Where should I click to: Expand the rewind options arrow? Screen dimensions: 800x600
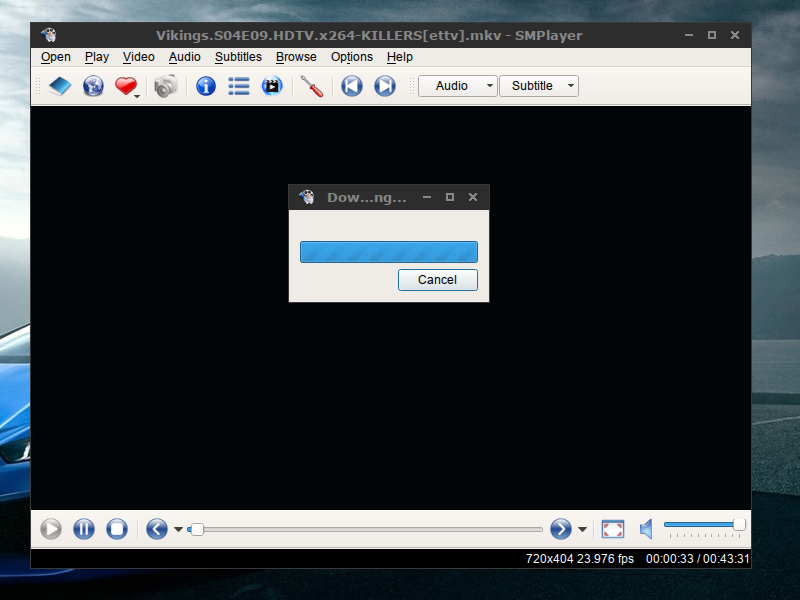[x=178, y=530]
